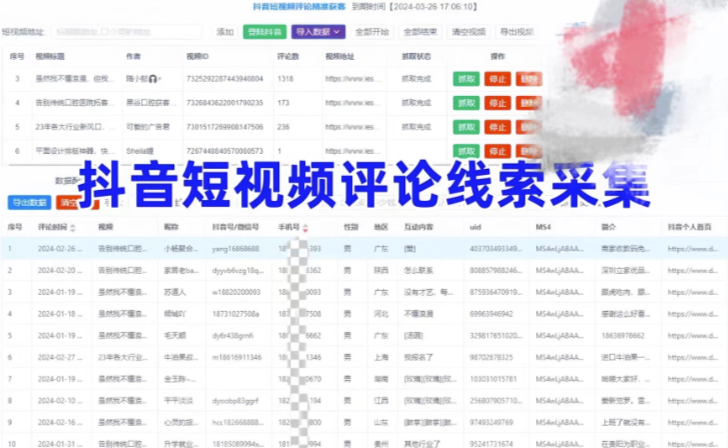Click the Douyin ID yang16868688
The height and width of the screenshot is (448, 728).
[x=235, y=249]
